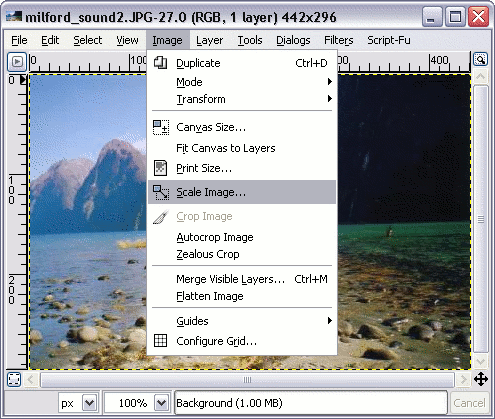Screen dimensions: 495x419
Task: Open the image menu arrow button at ruler corner
Action: 17,62
